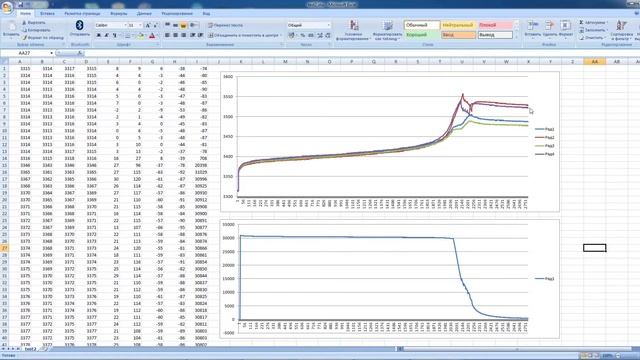The image size is (640, 360).
Task: Toggle bold formatting
Action: [x=99, y=36]
